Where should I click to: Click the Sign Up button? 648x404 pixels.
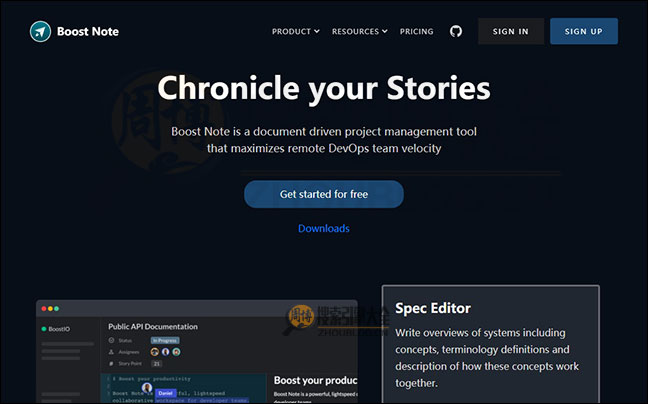584,31
